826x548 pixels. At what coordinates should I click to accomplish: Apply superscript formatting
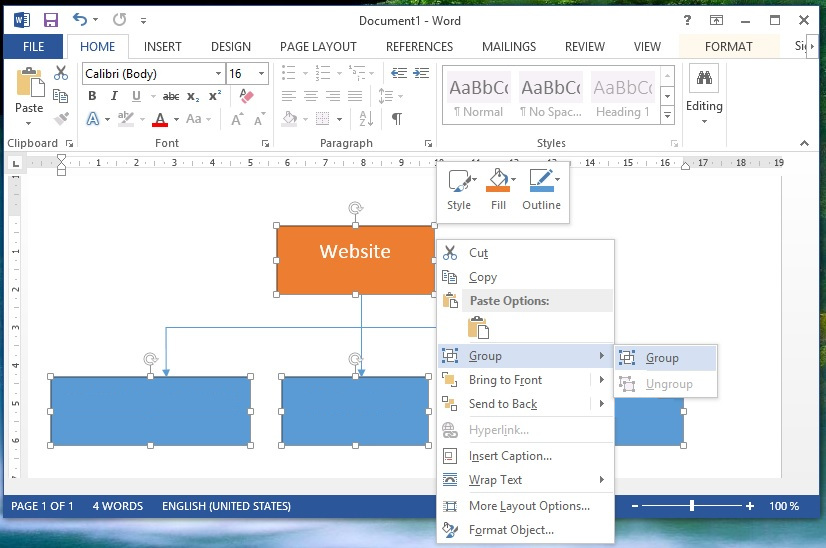coord(215,96)
